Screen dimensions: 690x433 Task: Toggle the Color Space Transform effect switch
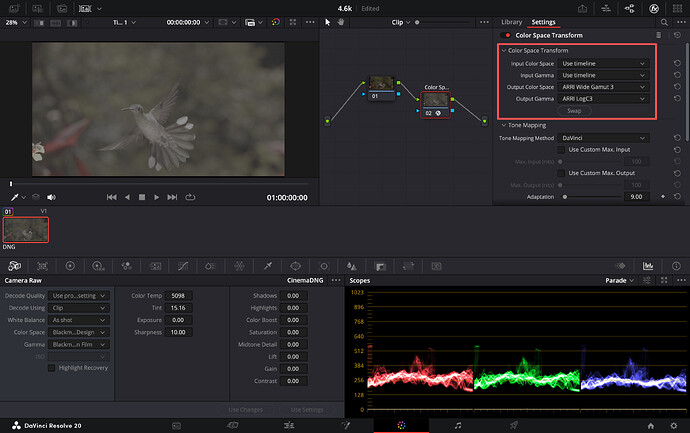pos(506,35)
